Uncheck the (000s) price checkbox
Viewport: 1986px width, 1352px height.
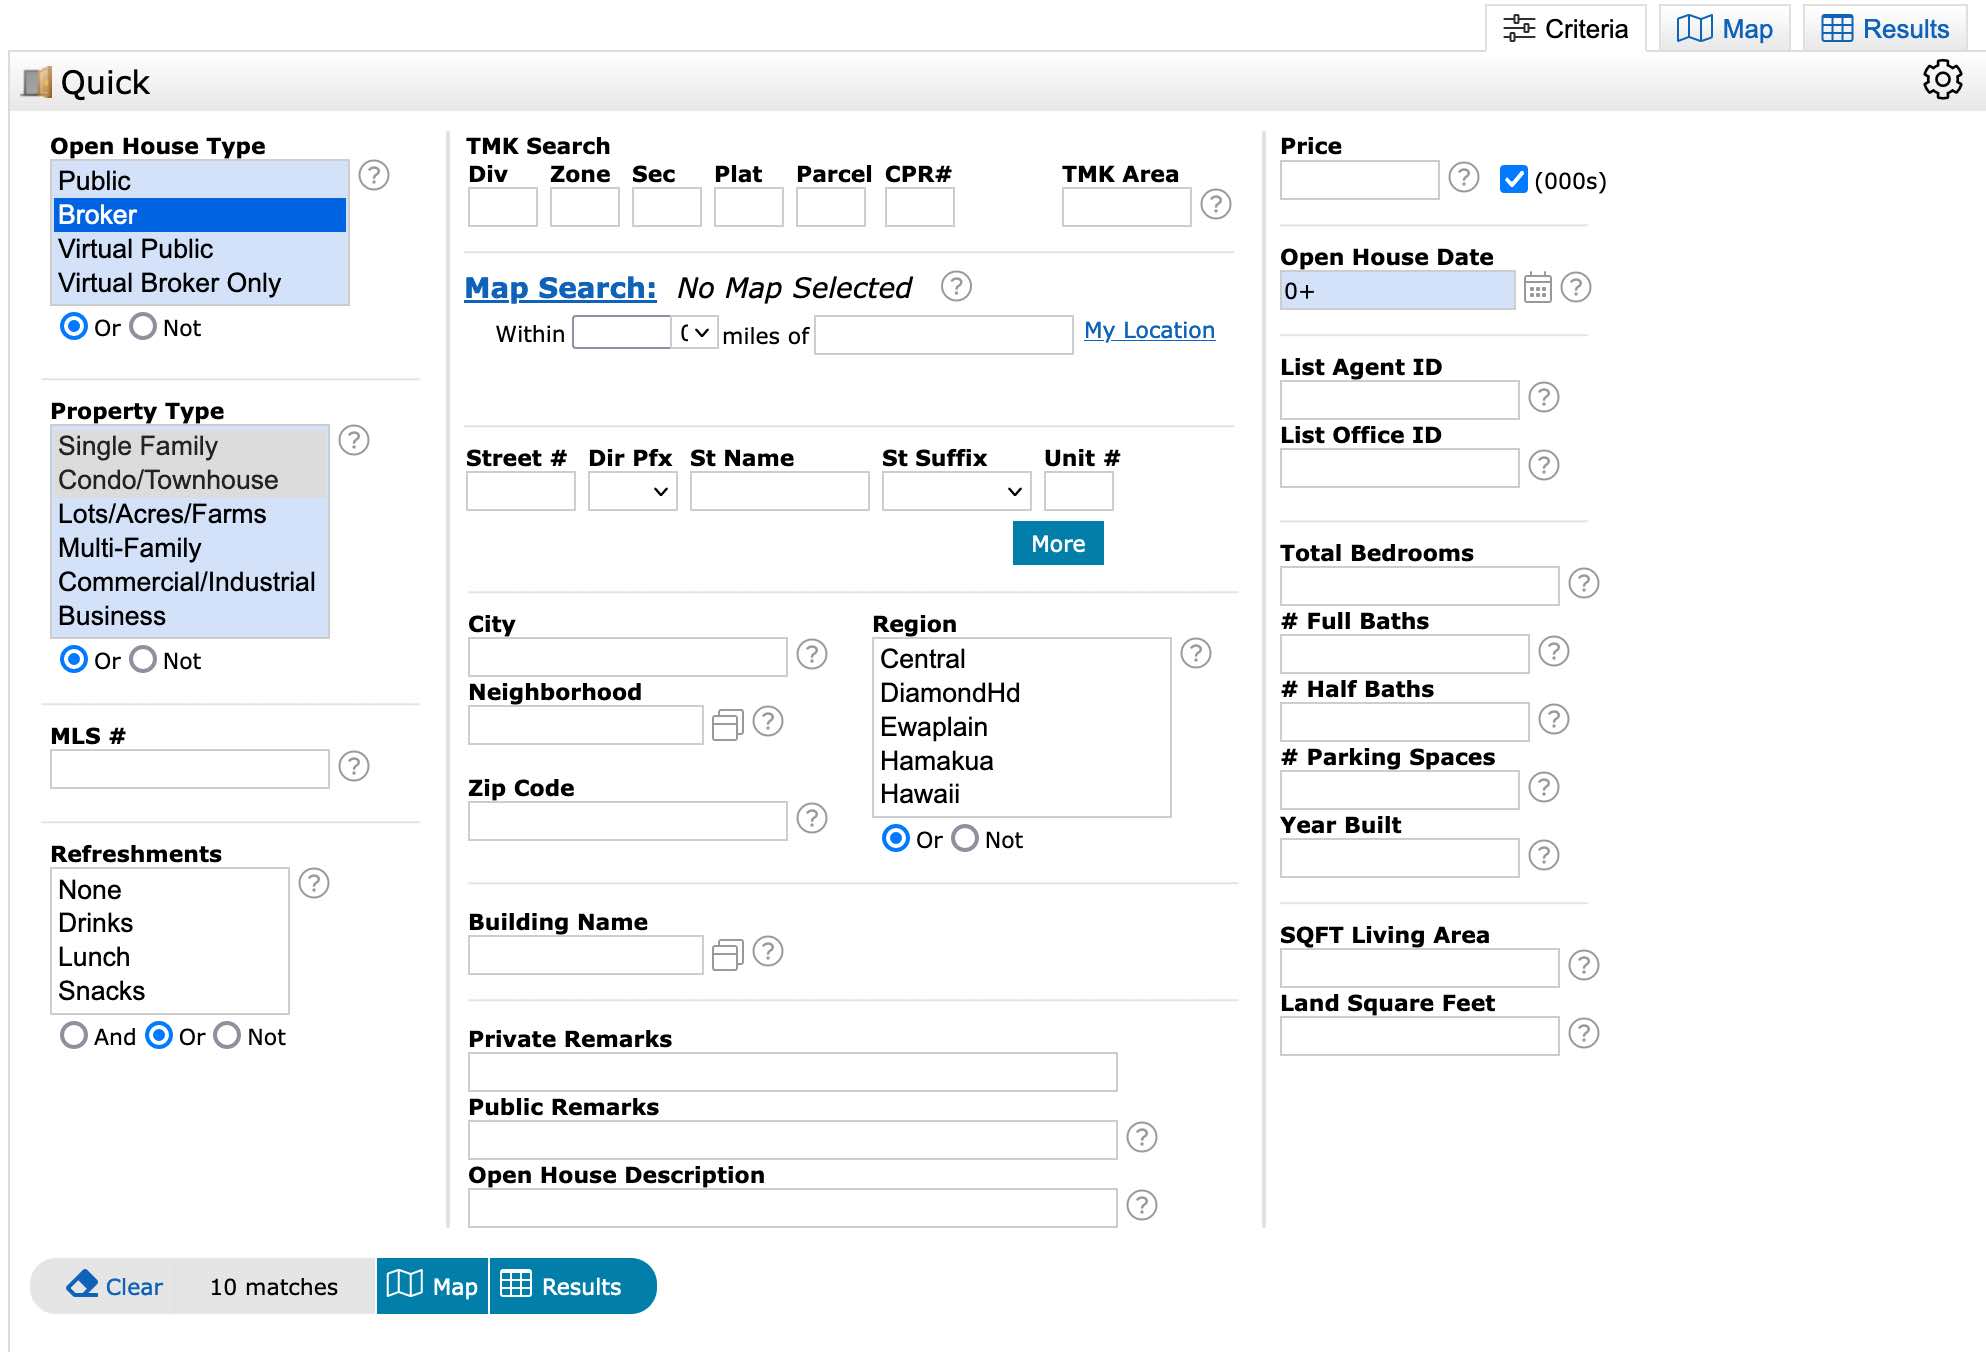[x=1513, y=180]
